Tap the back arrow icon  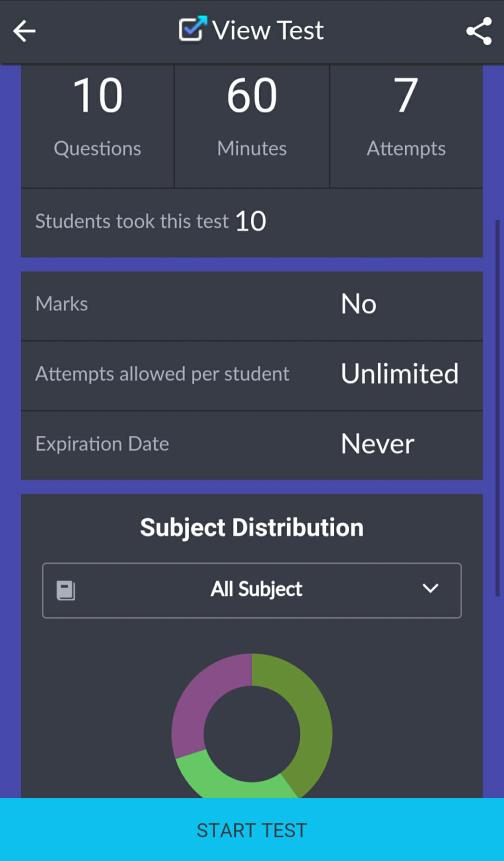24,31
